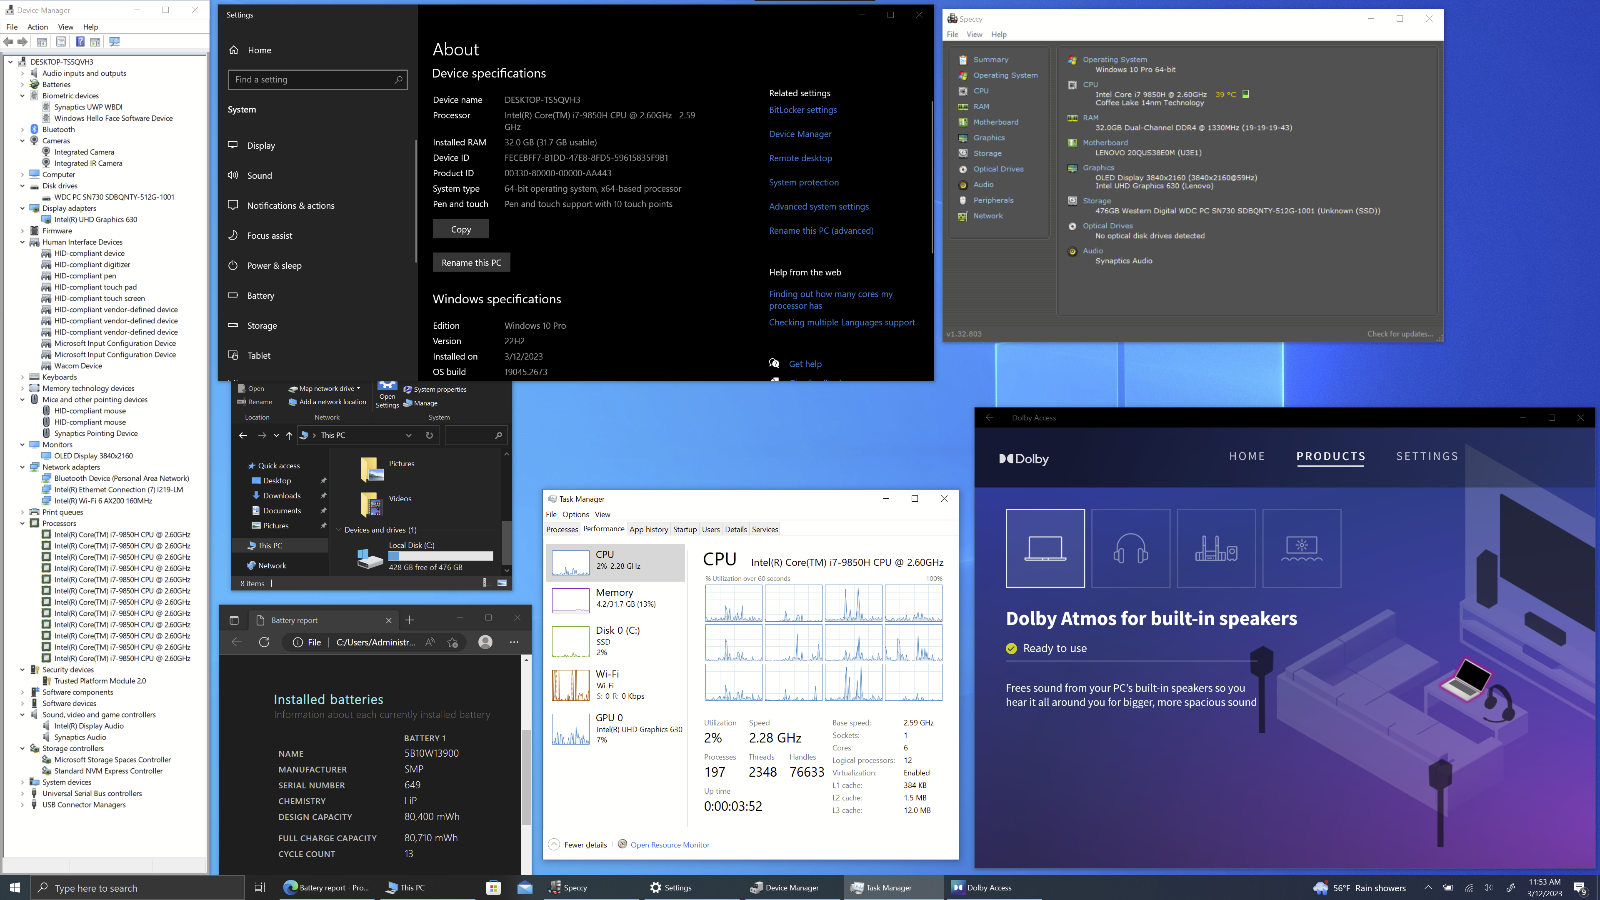Open Peripherals section in Speccy
Viewport: 1600px width, 900px height.
[993, 200]
